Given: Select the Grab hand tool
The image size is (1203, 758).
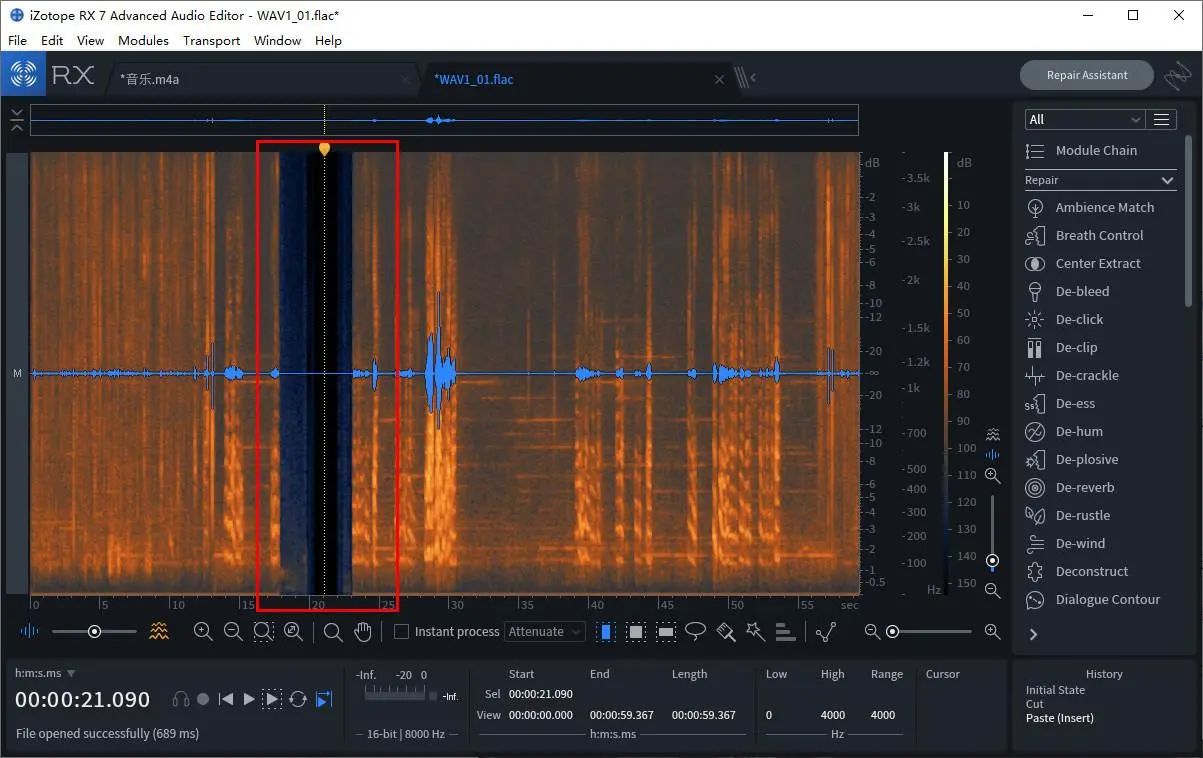Looking at the screenshot, I should point(363,631).
